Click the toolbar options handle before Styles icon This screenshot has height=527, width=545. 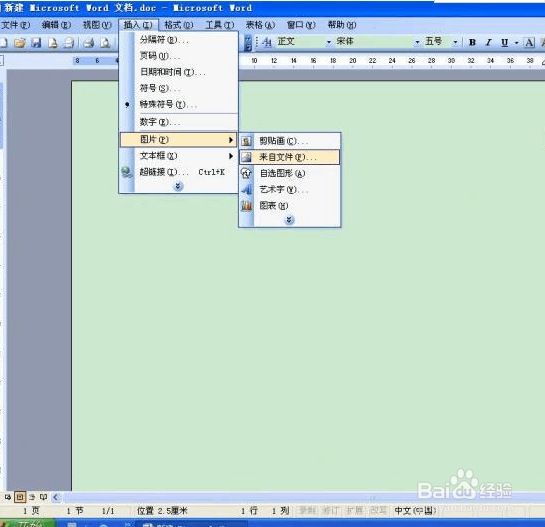pos(248,42)
